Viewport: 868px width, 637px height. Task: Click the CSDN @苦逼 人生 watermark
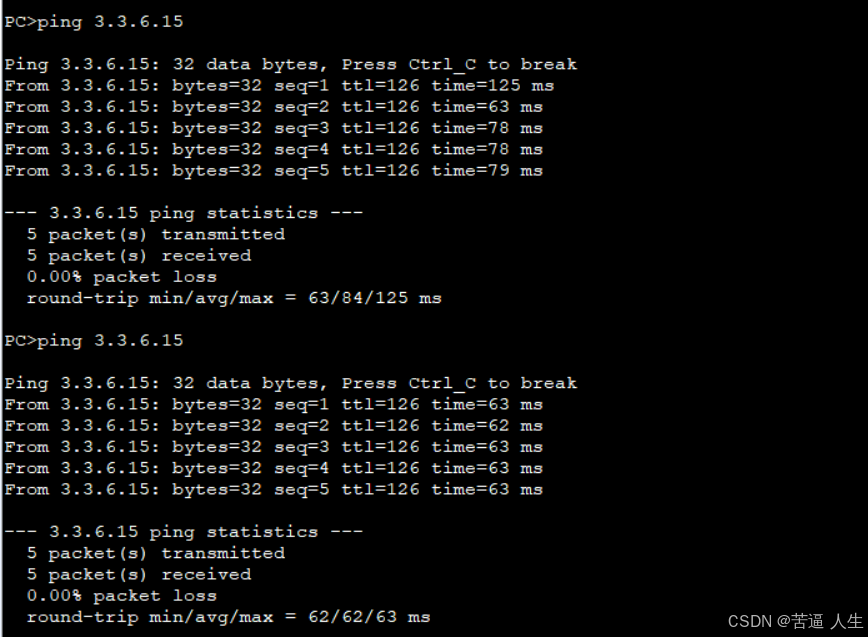795,622
